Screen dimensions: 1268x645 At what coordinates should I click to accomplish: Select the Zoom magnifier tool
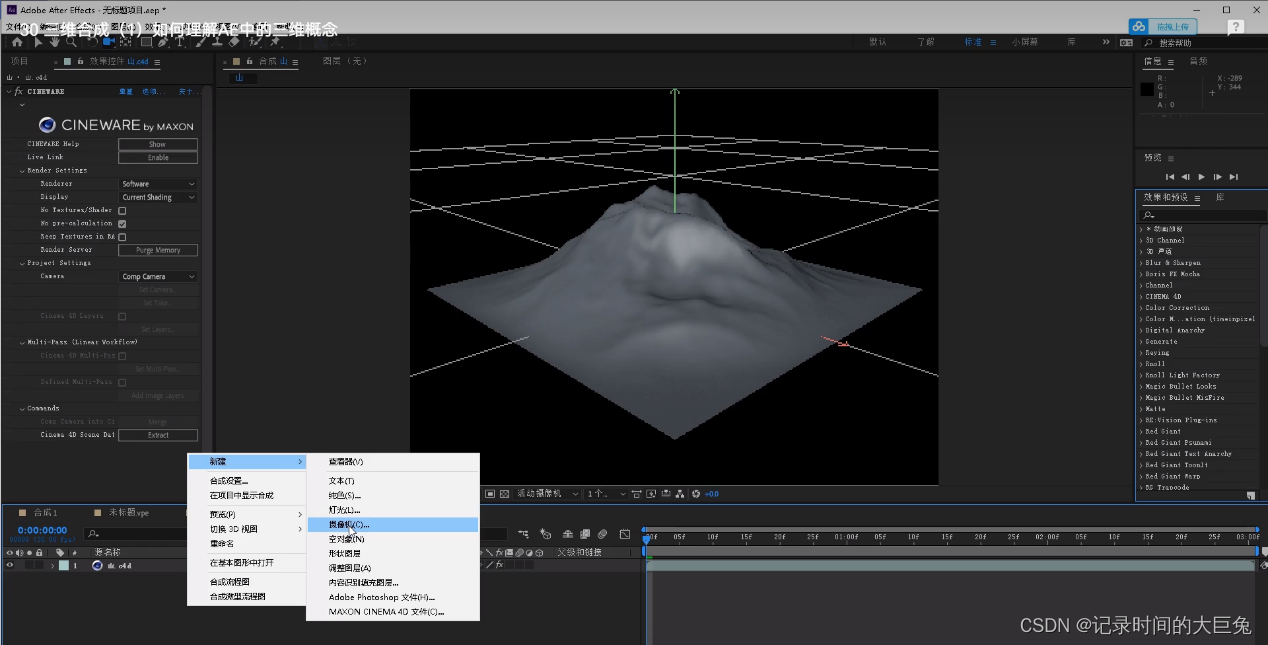tap(71, 42)
